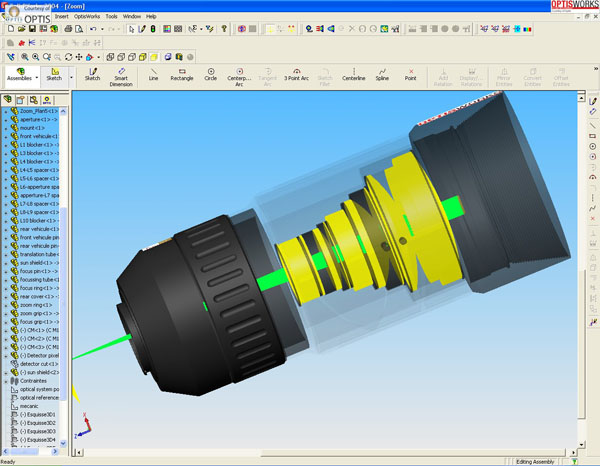Click the OptisWorks light source icon
Image resolution: width=600 pixels, height=466 pixels.
(309, 29)
